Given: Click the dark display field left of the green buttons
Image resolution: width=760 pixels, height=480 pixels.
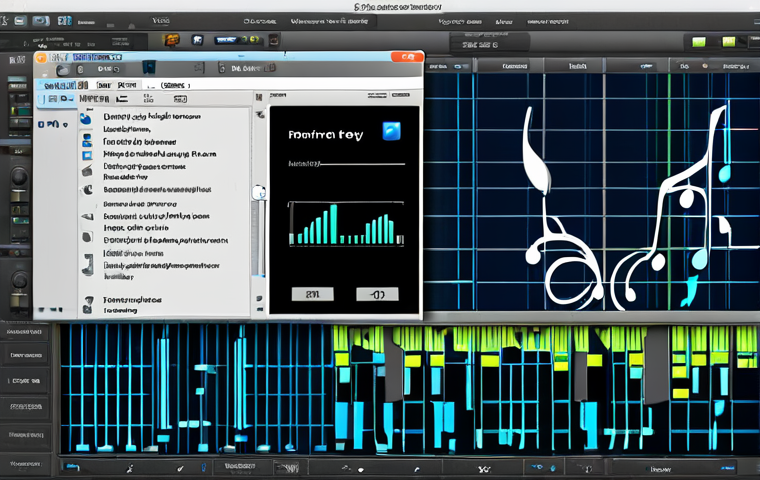Looking at the screenshot, I should [x=489, y=43].
